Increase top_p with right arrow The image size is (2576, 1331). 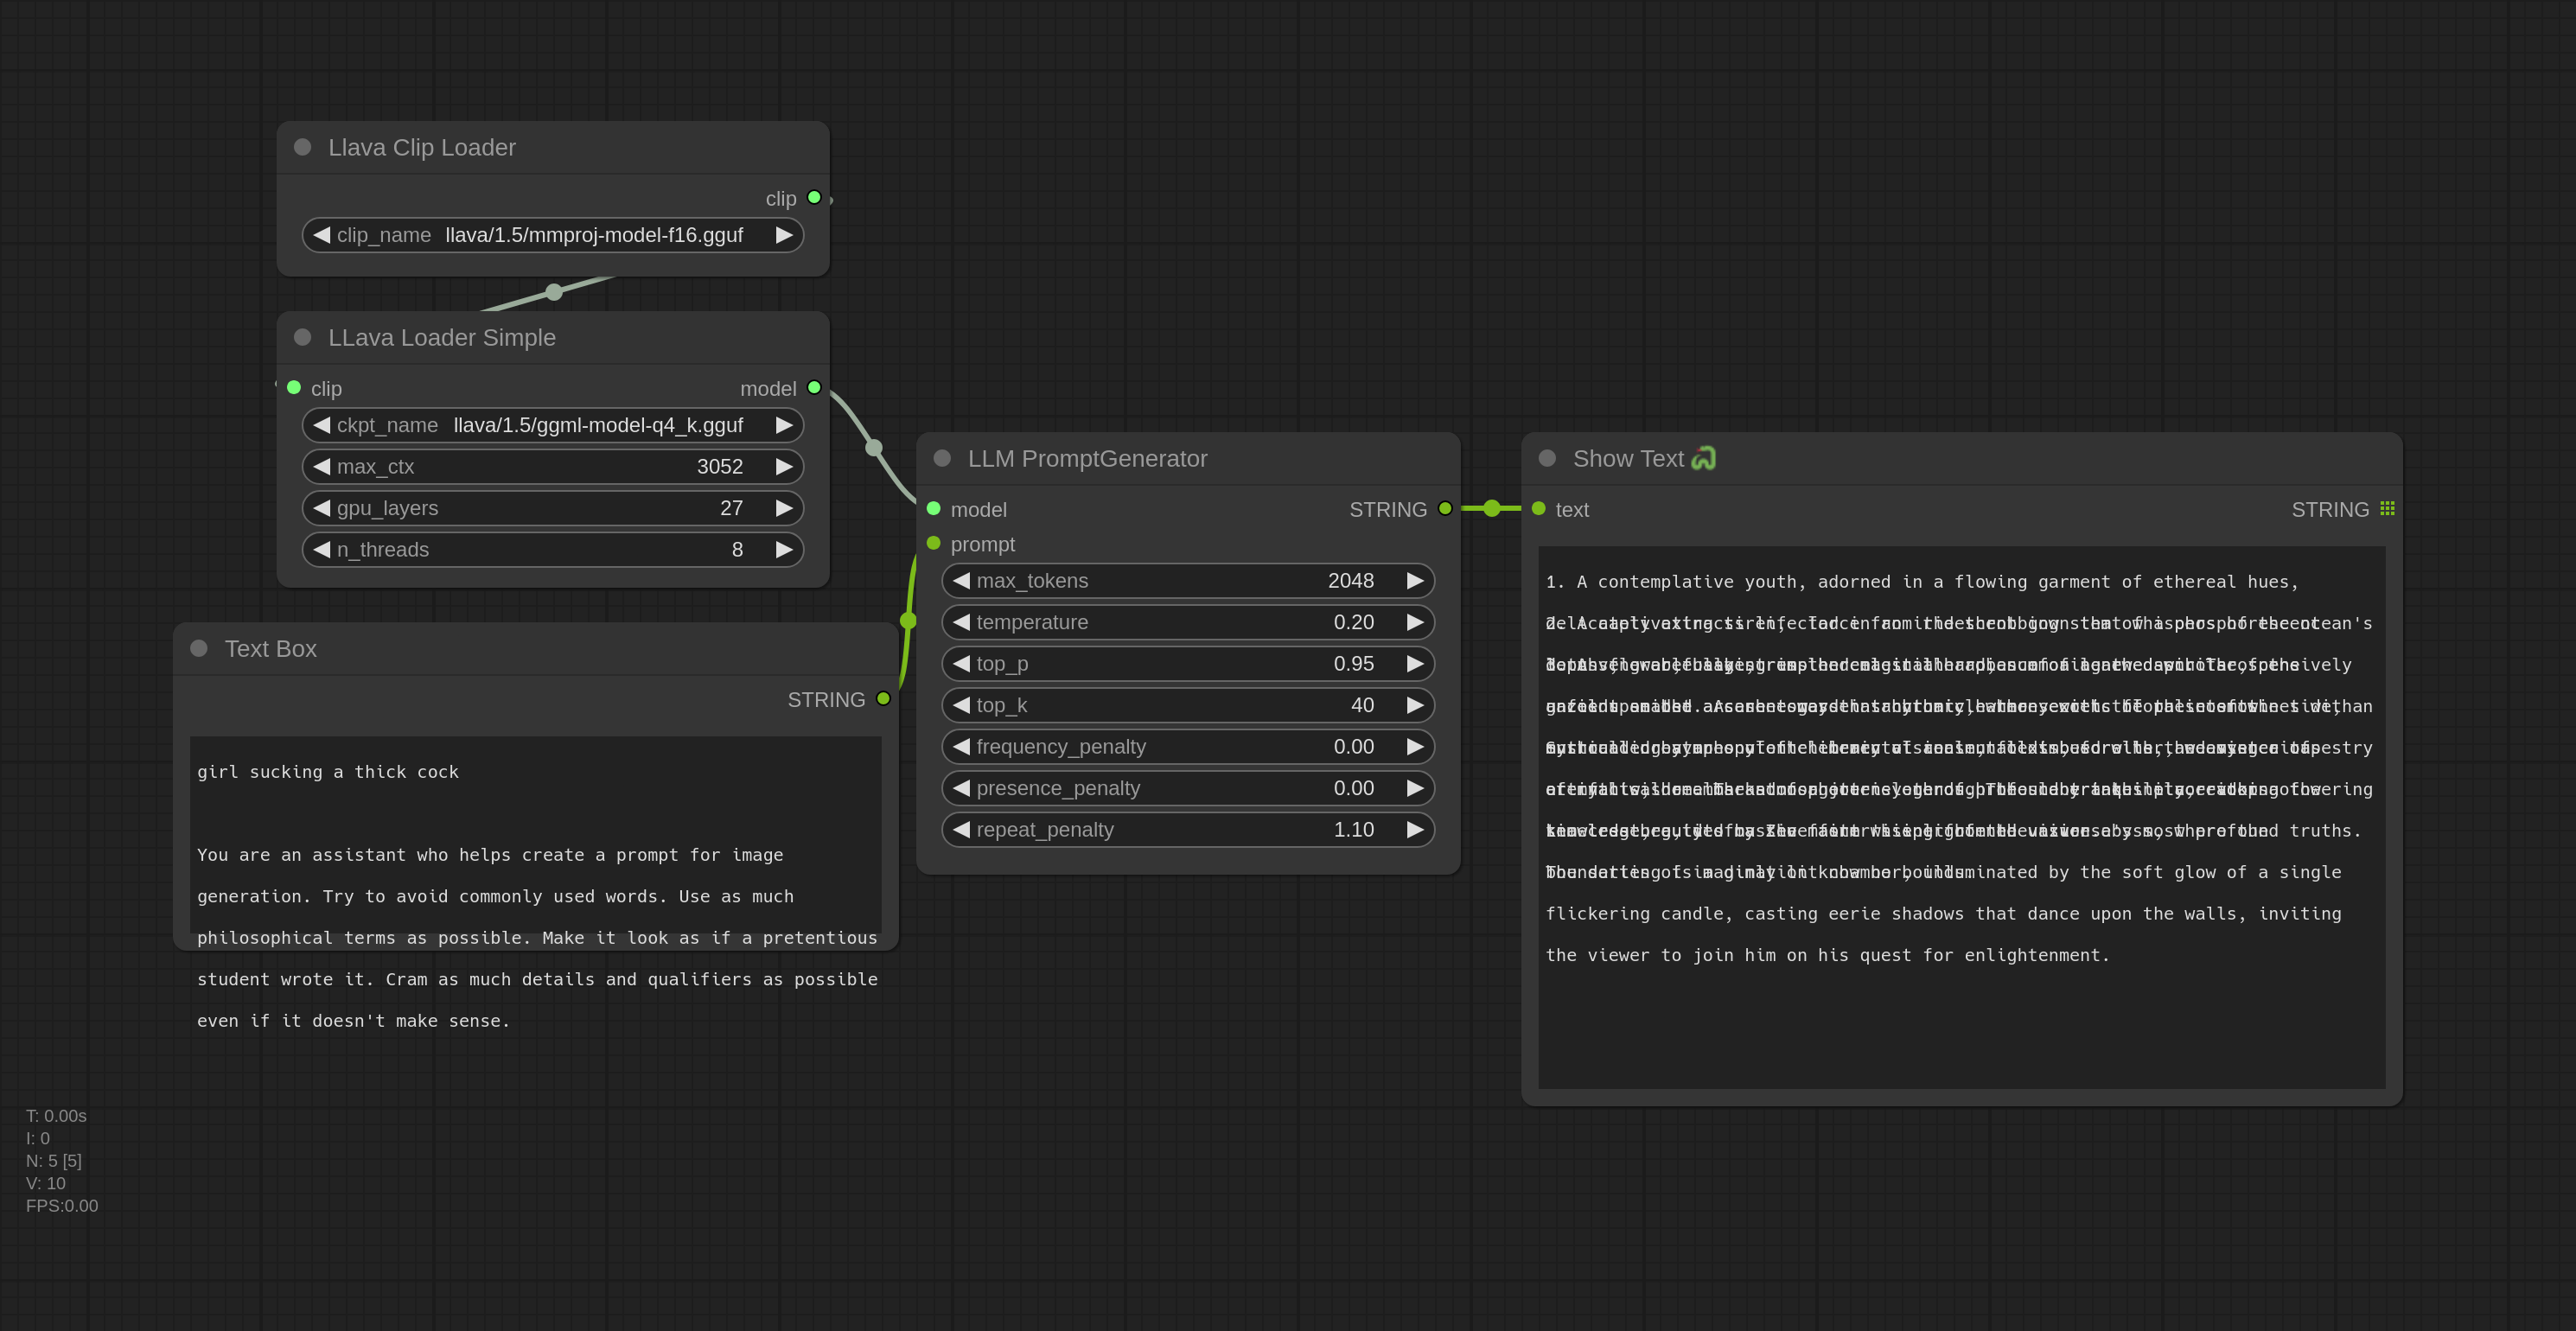pos(1415,663)
